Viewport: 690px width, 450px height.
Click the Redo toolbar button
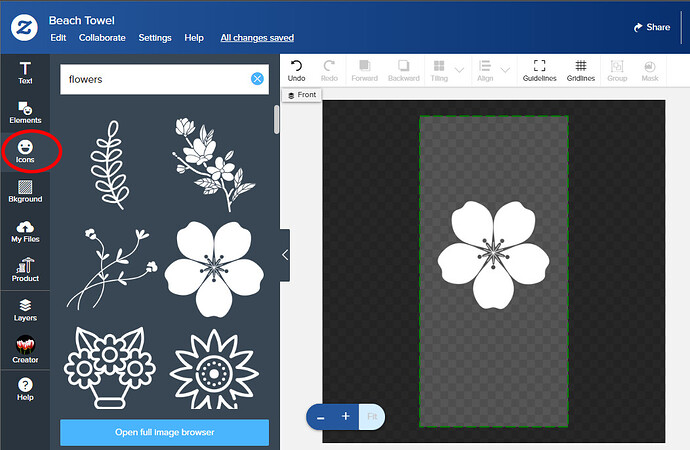coord(329,71)
